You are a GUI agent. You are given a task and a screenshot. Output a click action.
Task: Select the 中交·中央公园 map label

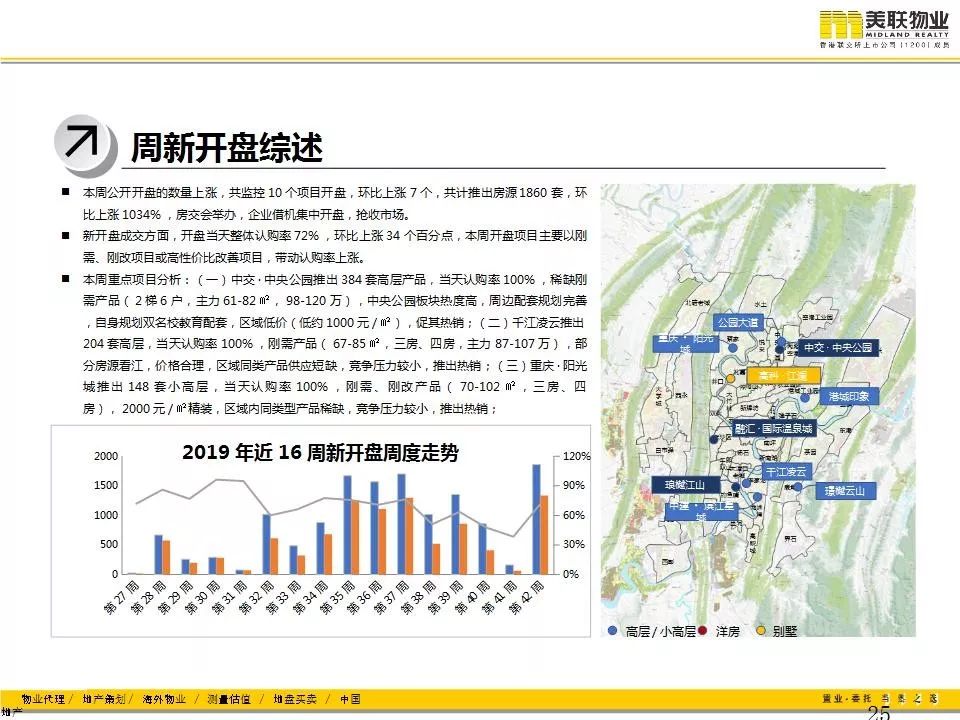tap(838, 347)
